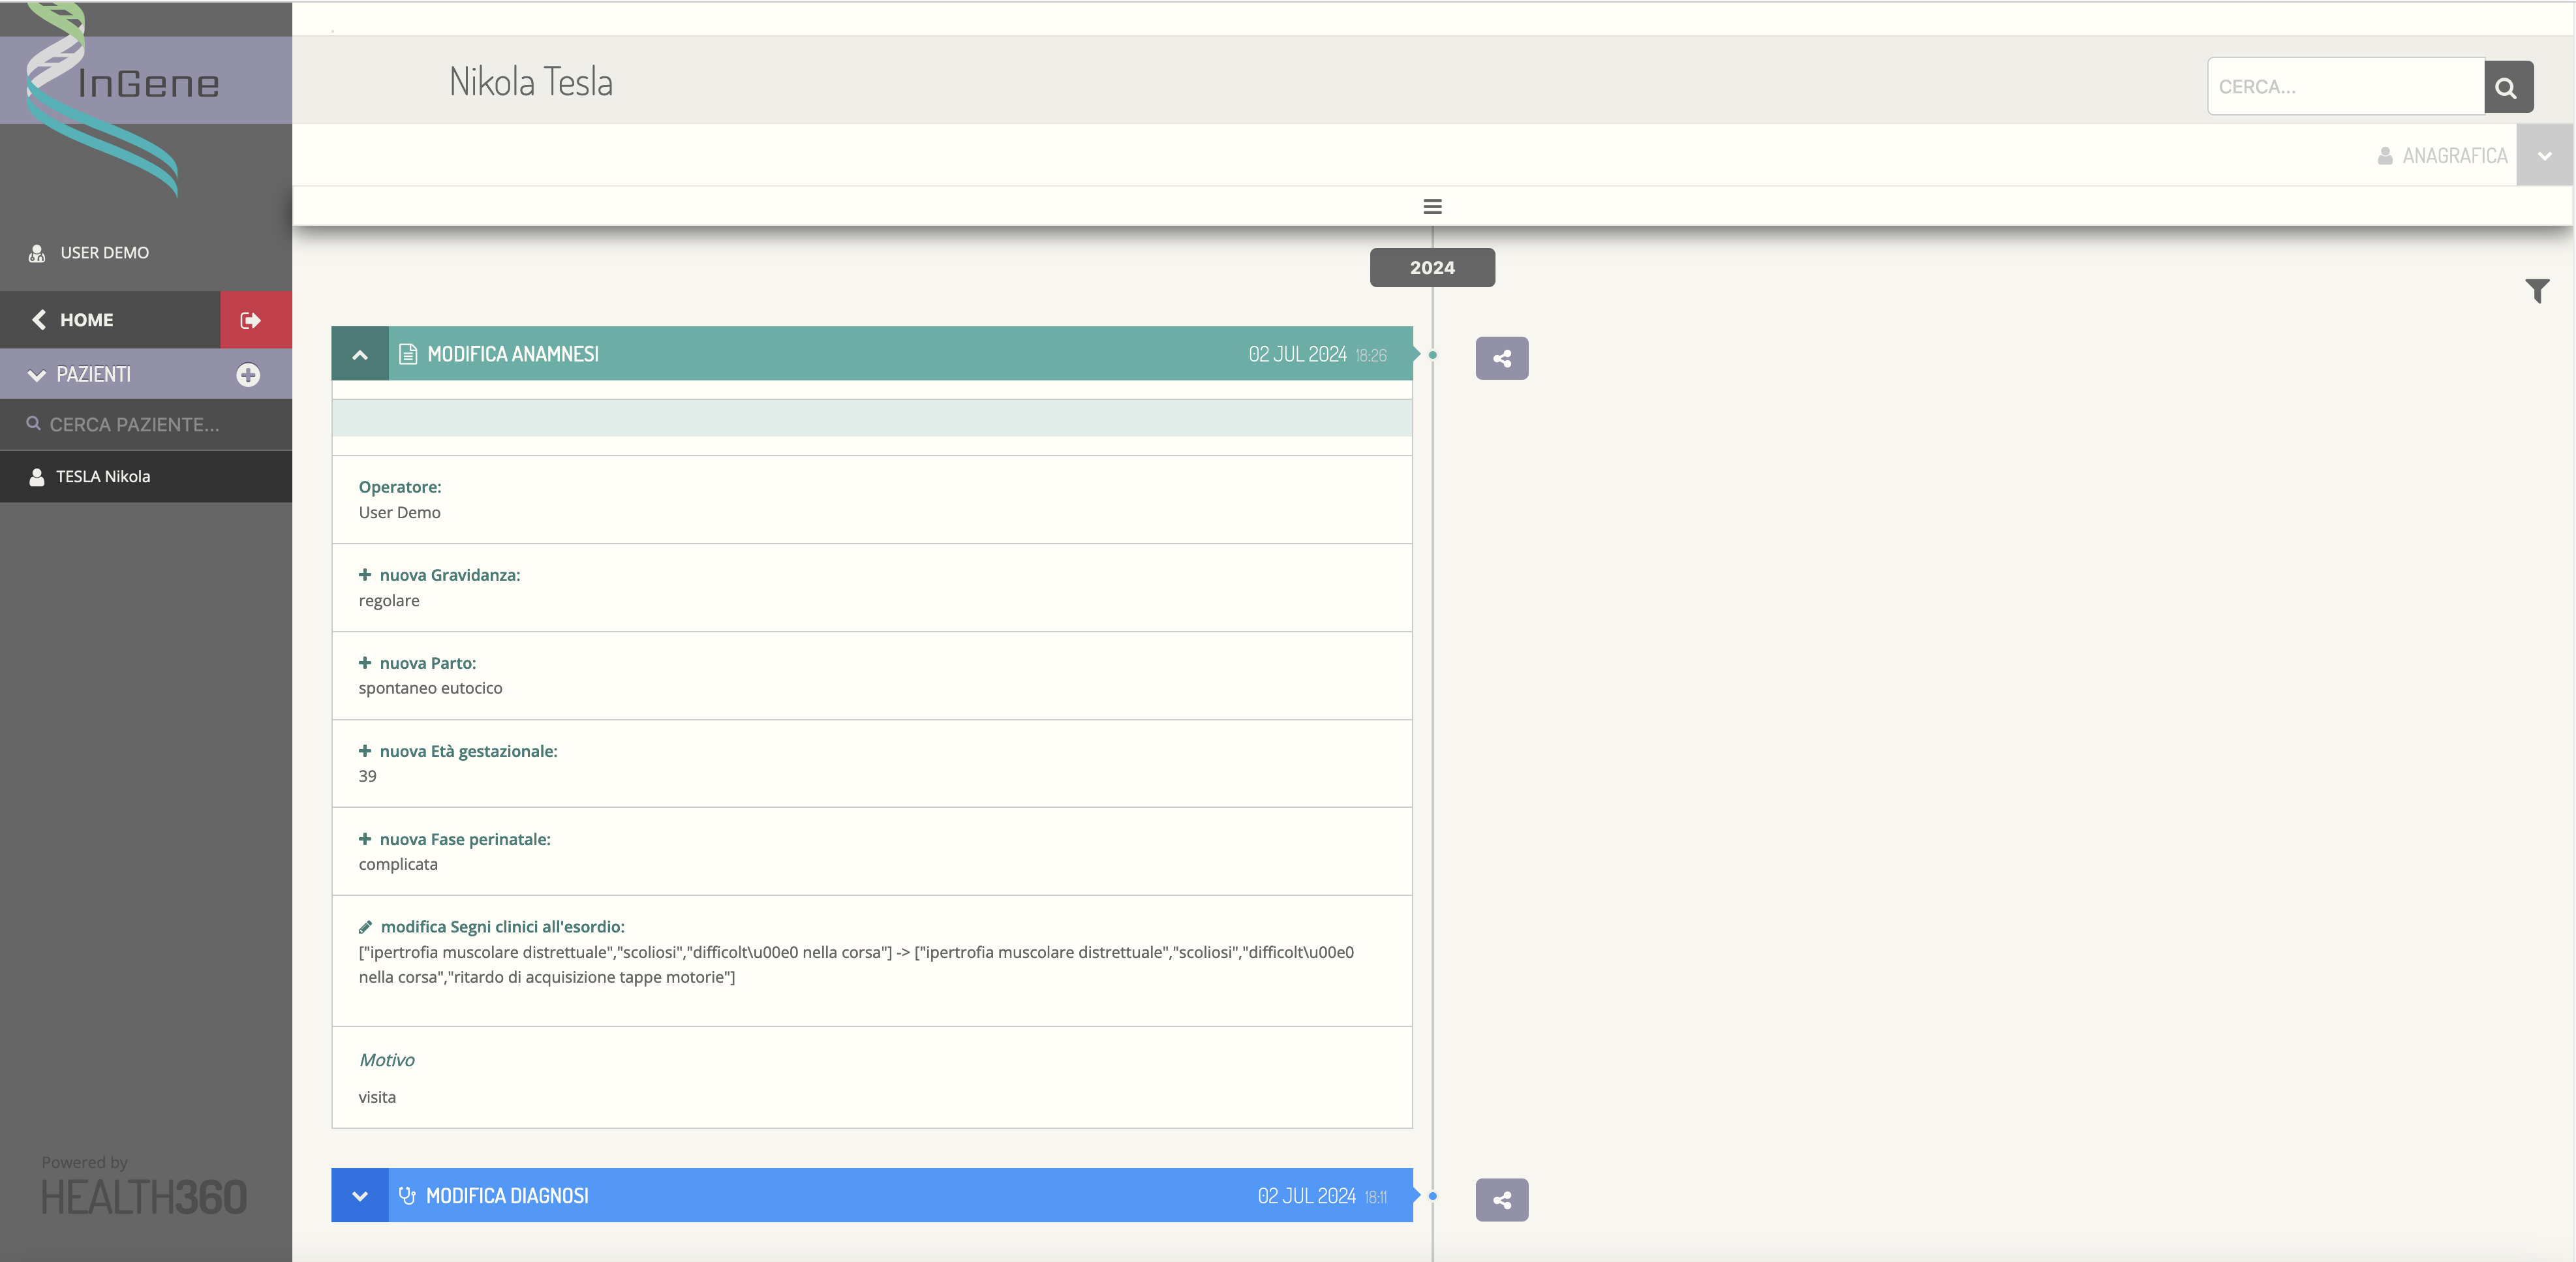
Task: Click the Nikola Tesla page title
Action: [x=531, y=82]
